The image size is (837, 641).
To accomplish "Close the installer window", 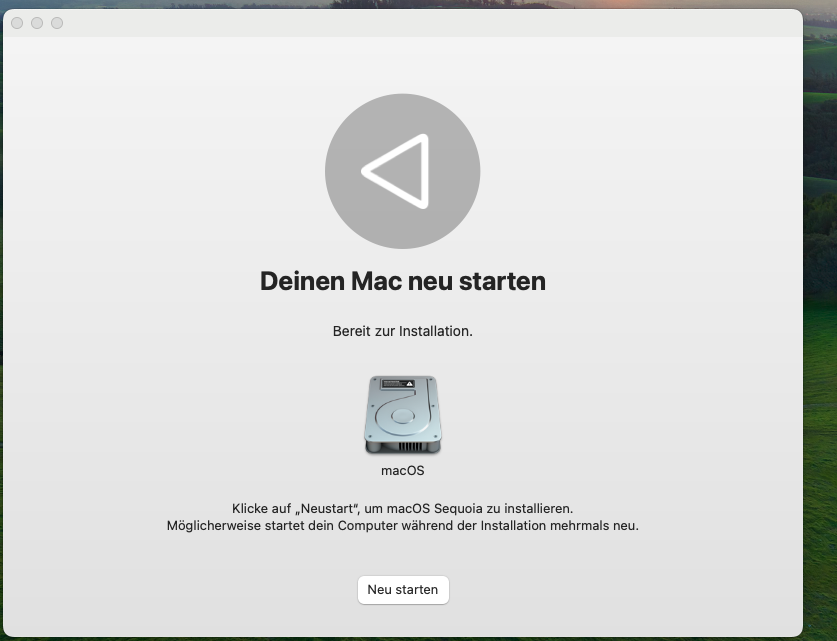I will click(17, 23).
